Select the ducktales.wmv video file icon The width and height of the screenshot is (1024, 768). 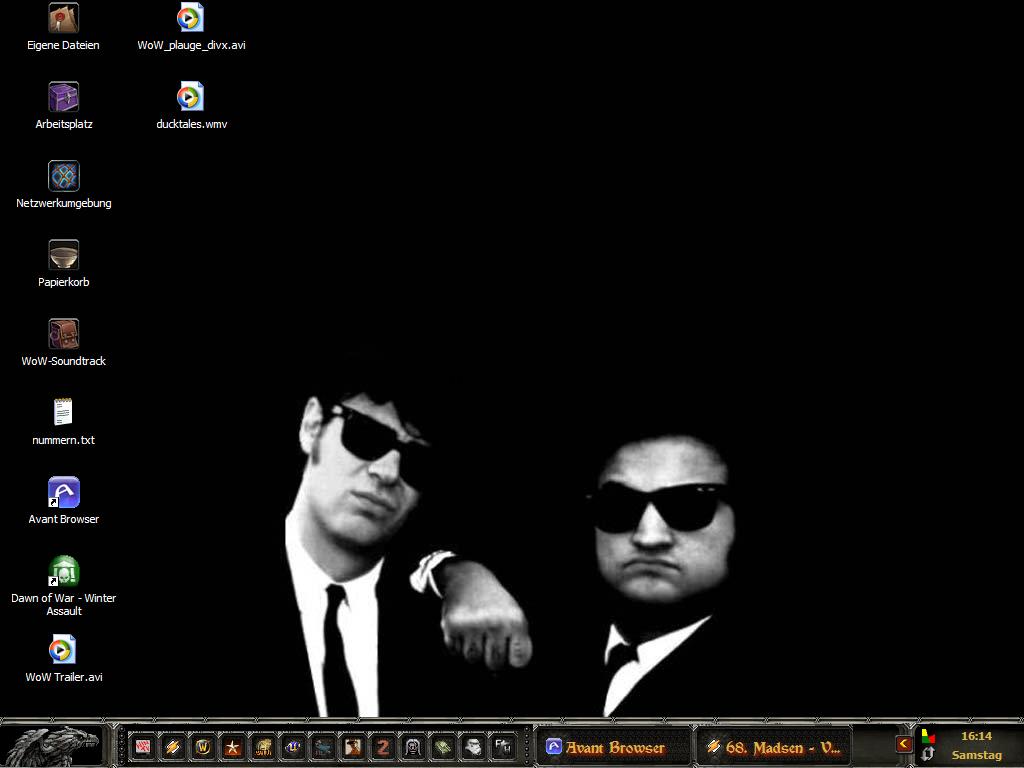click(191, 97)
